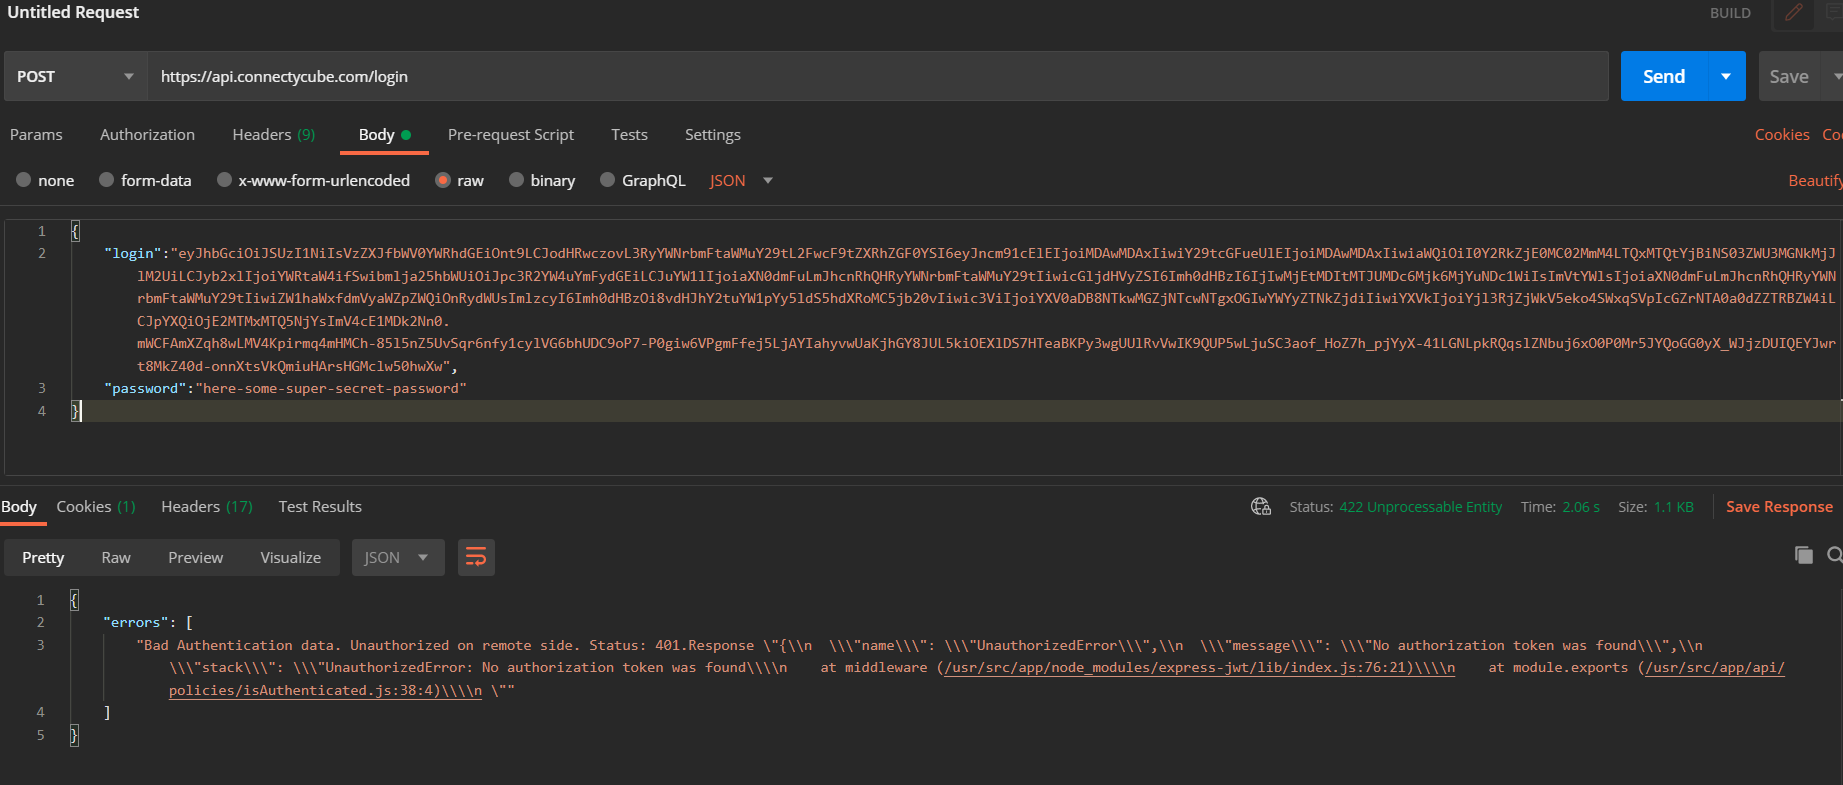Open the Pre-request Script tab
1843x785 pixels.
pyautogui.click(x=511, y=134)
